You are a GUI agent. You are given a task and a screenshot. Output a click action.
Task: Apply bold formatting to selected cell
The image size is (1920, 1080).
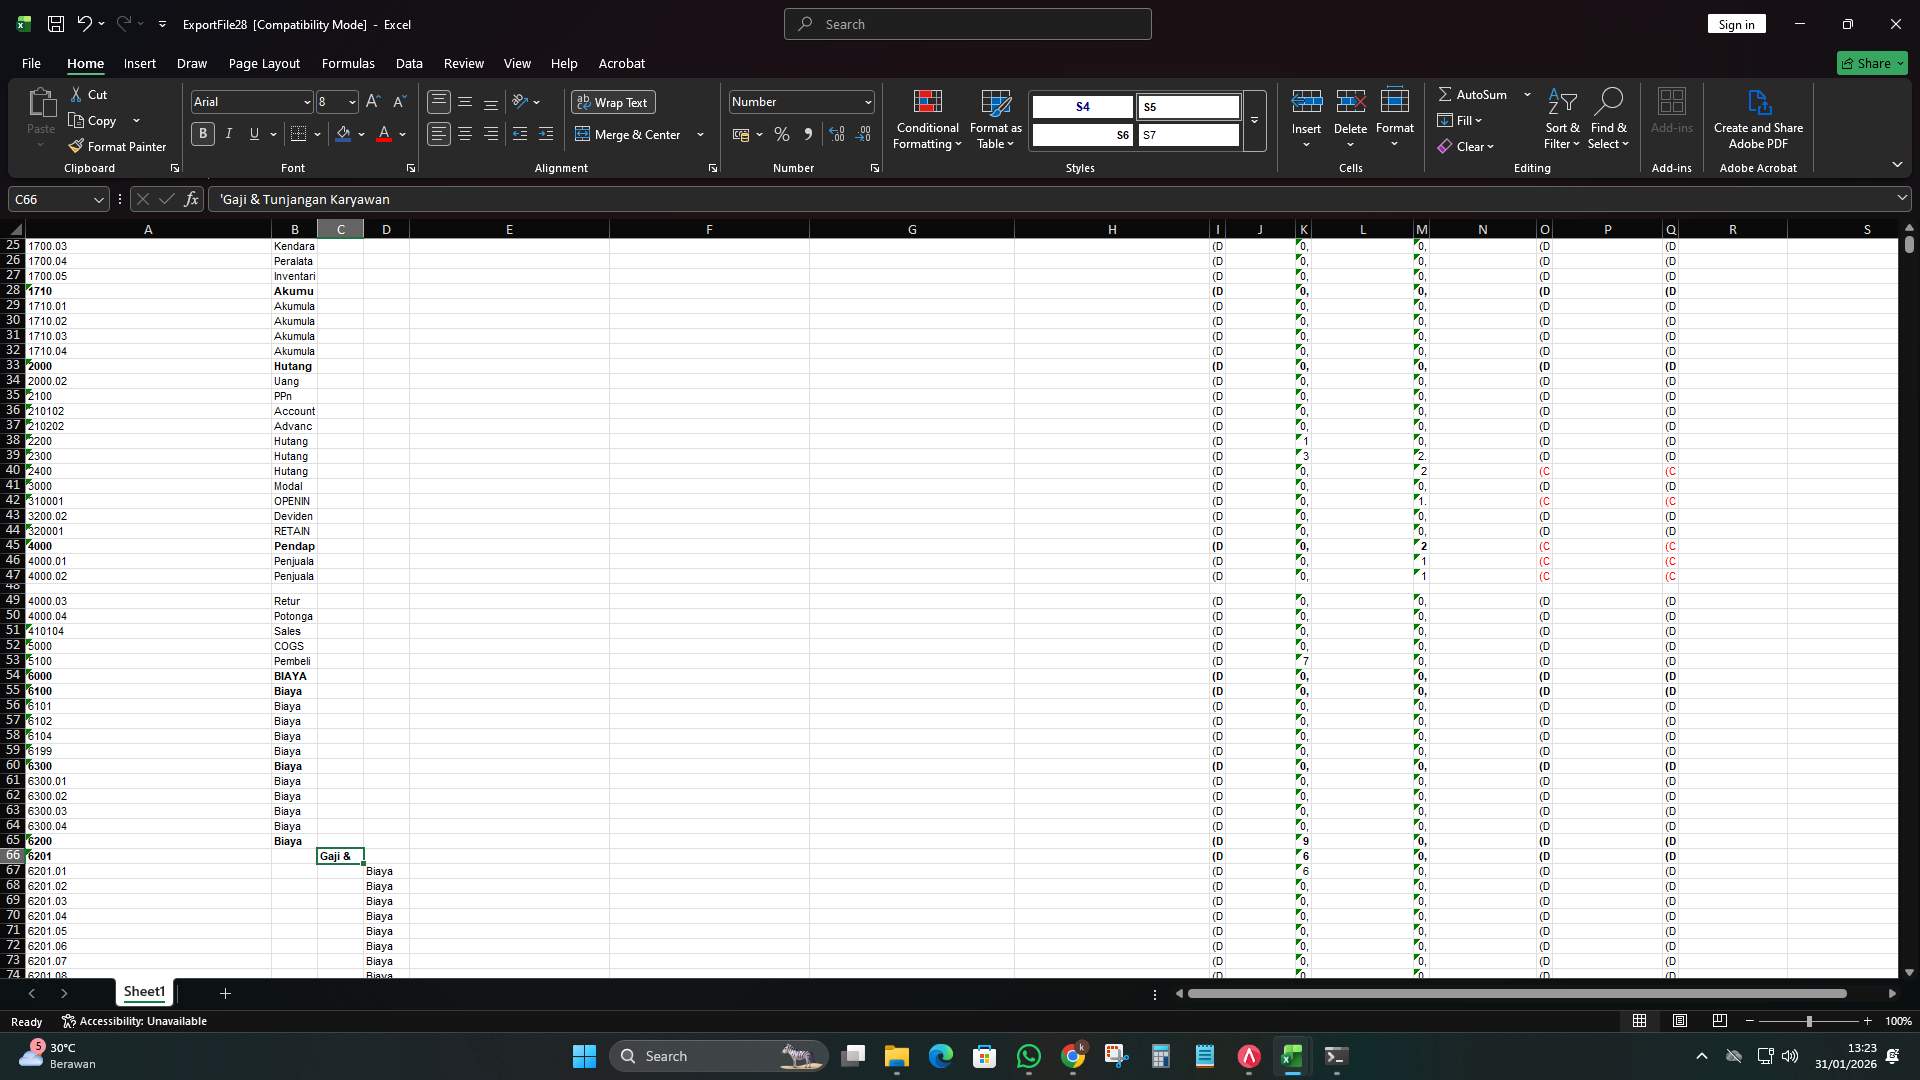202,133
